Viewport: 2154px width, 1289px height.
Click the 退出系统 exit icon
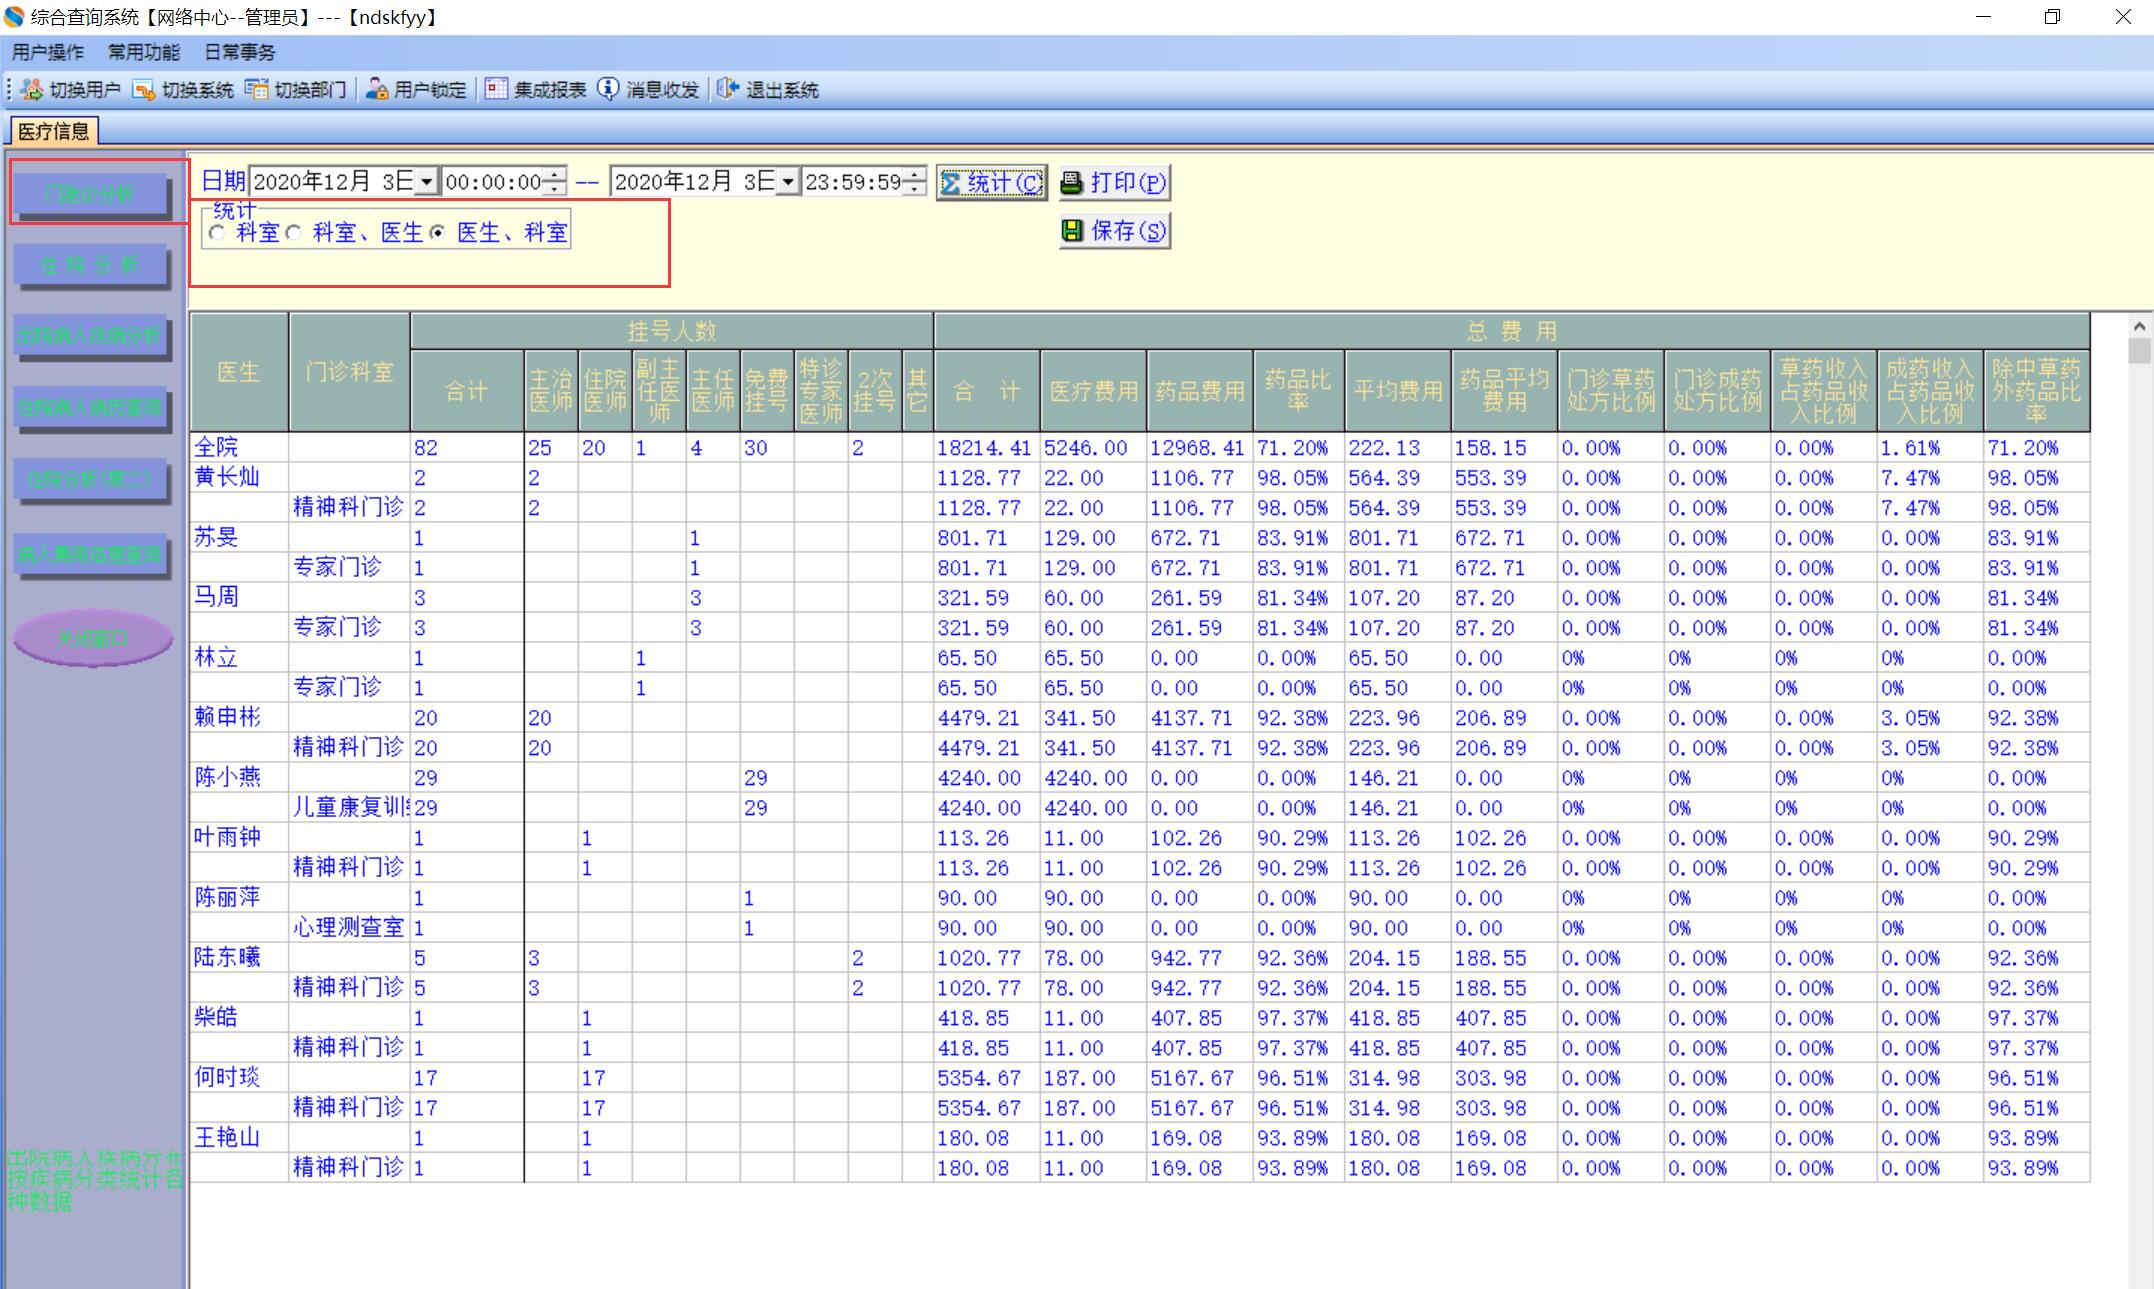(x=728, y=90)
